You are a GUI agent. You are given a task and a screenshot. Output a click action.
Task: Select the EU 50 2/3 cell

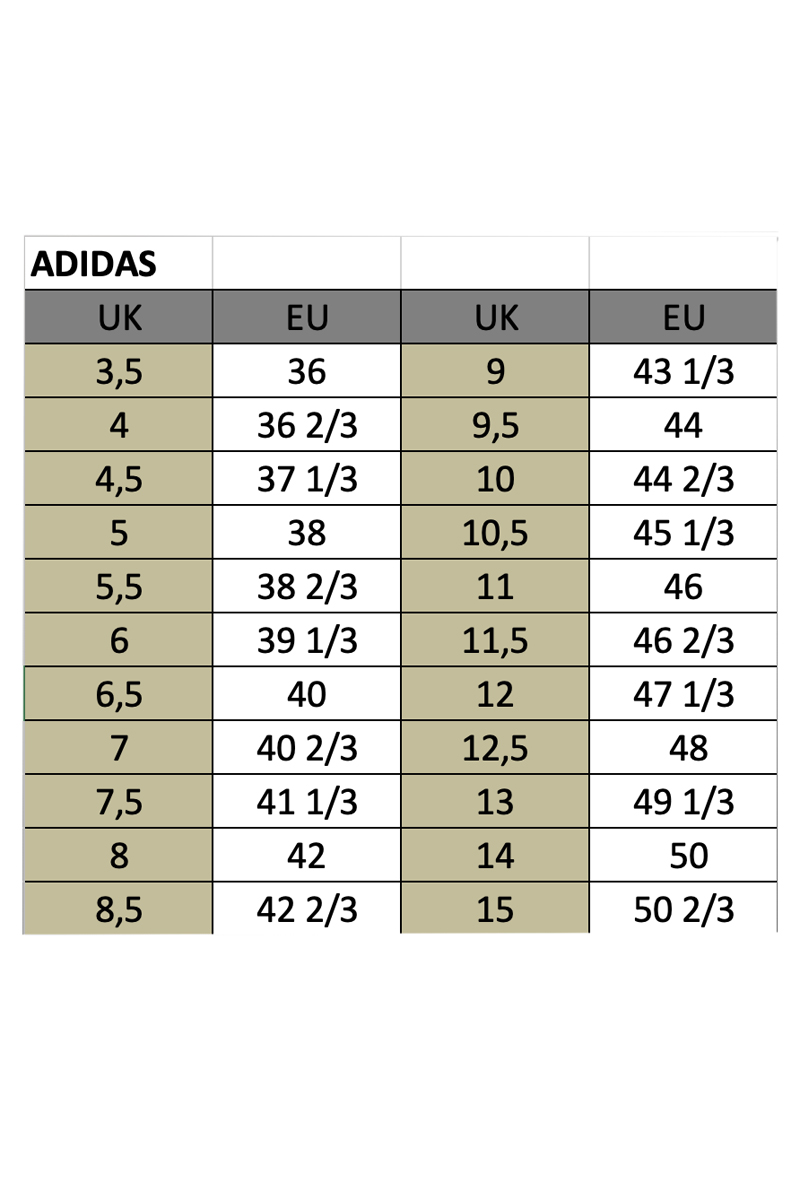click(684, 910)
